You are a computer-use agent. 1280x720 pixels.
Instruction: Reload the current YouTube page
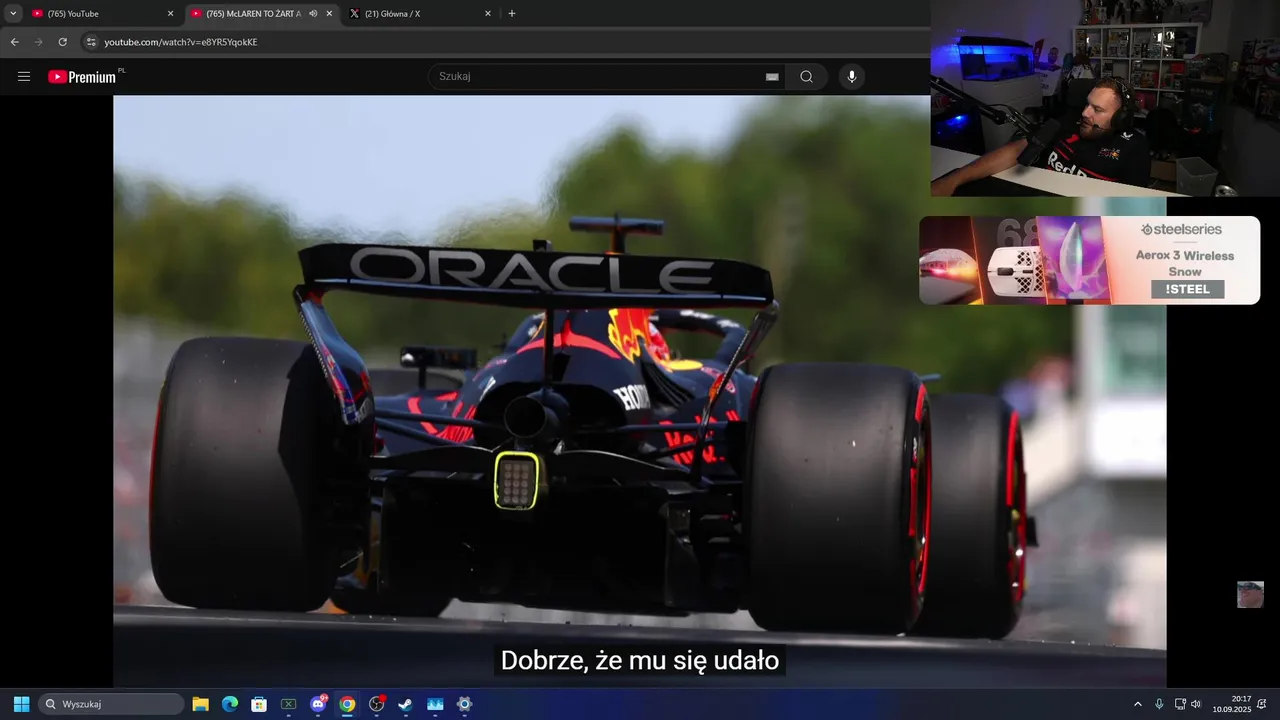pos(62,42)
